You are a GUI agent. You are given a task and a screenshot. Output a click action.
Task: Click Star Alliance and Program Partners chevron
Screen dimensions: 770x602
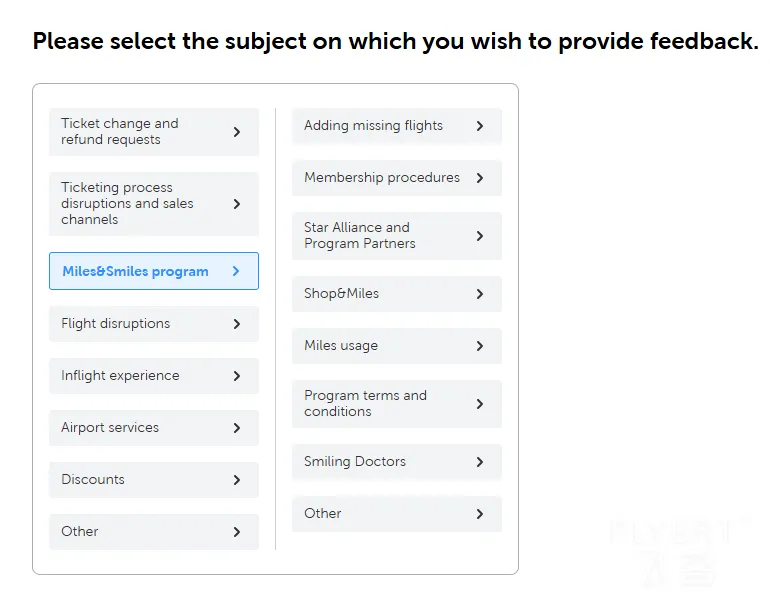pos(480,236)
